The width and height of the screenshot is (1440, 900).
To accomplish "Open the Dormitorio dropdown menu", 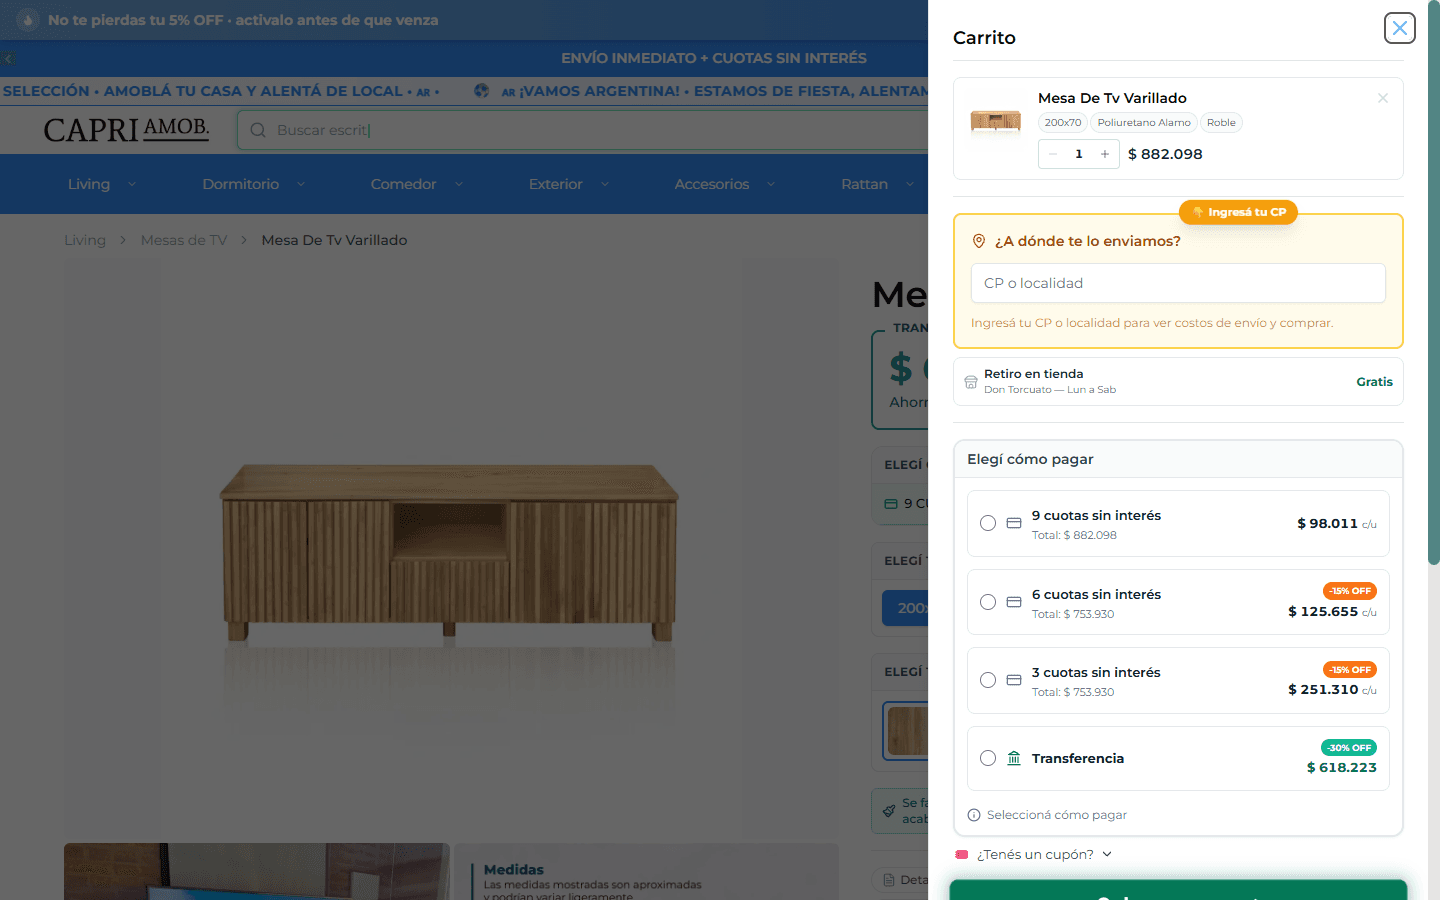I will (x=254, y=184).
